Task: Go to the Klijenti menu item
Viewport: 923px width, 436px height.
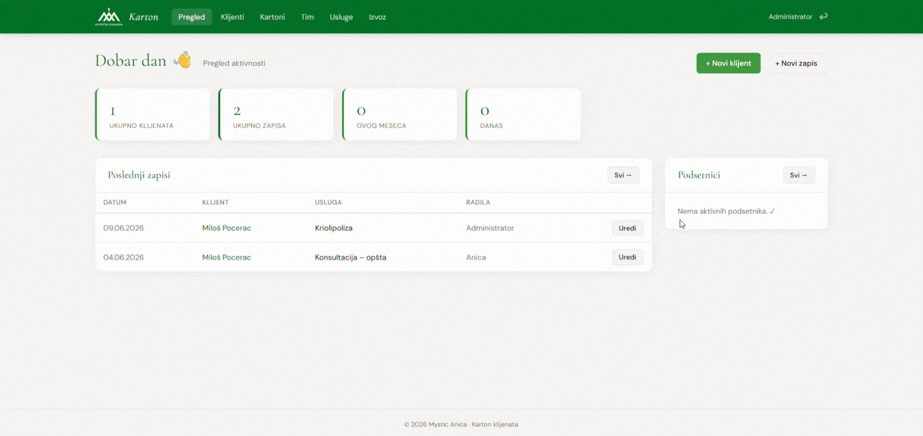Action: click(x=233, y=17)
